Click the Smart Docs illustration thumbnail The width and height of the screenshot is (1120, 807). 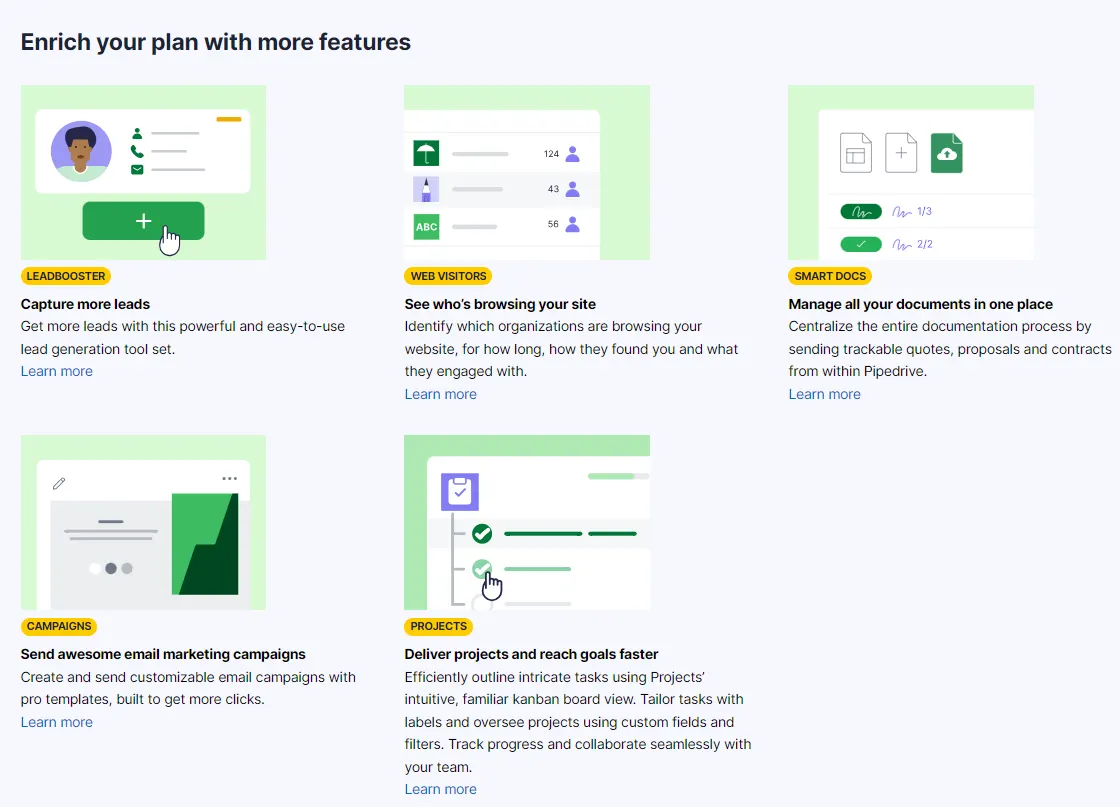911,172
